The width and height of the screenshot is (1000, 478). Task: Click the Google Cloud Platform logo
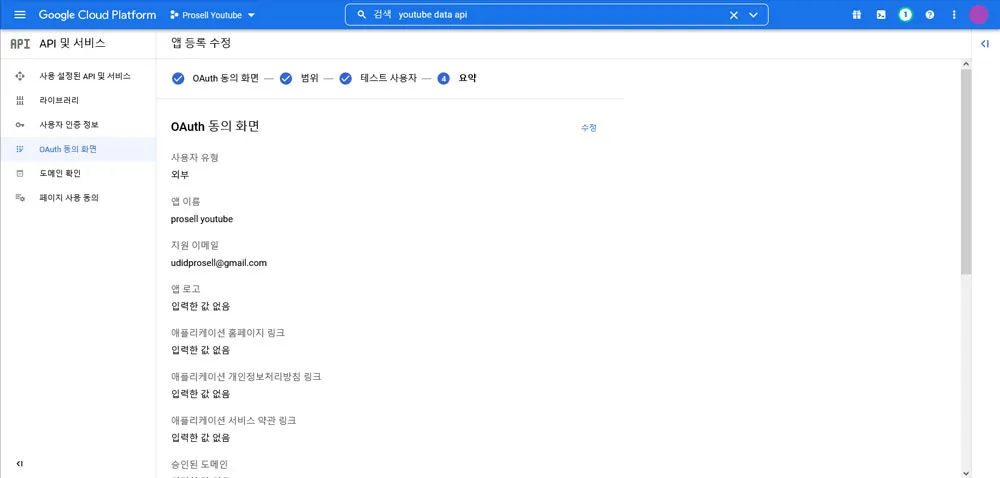(x=97, y=15)
